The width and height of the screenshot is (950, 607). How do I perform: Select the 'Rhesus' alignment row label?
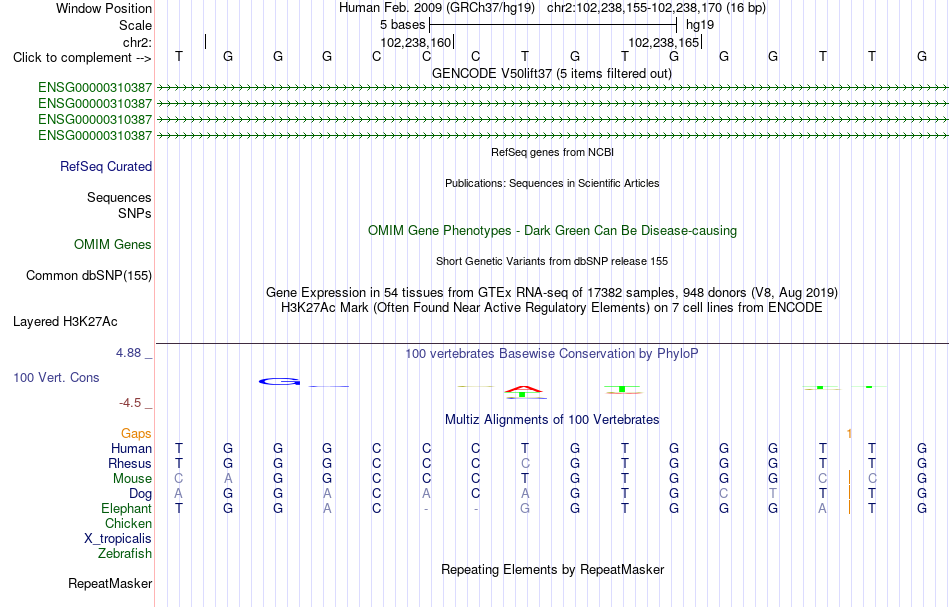130,463
